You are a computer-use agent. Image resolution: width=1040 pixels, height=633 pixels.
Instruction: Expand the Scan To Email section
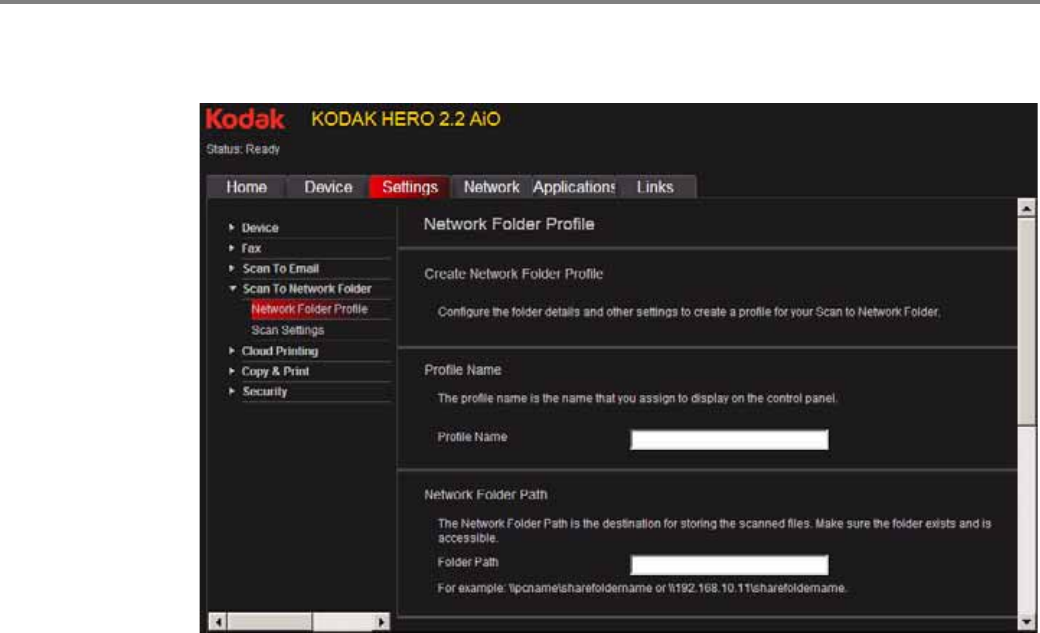280,269
